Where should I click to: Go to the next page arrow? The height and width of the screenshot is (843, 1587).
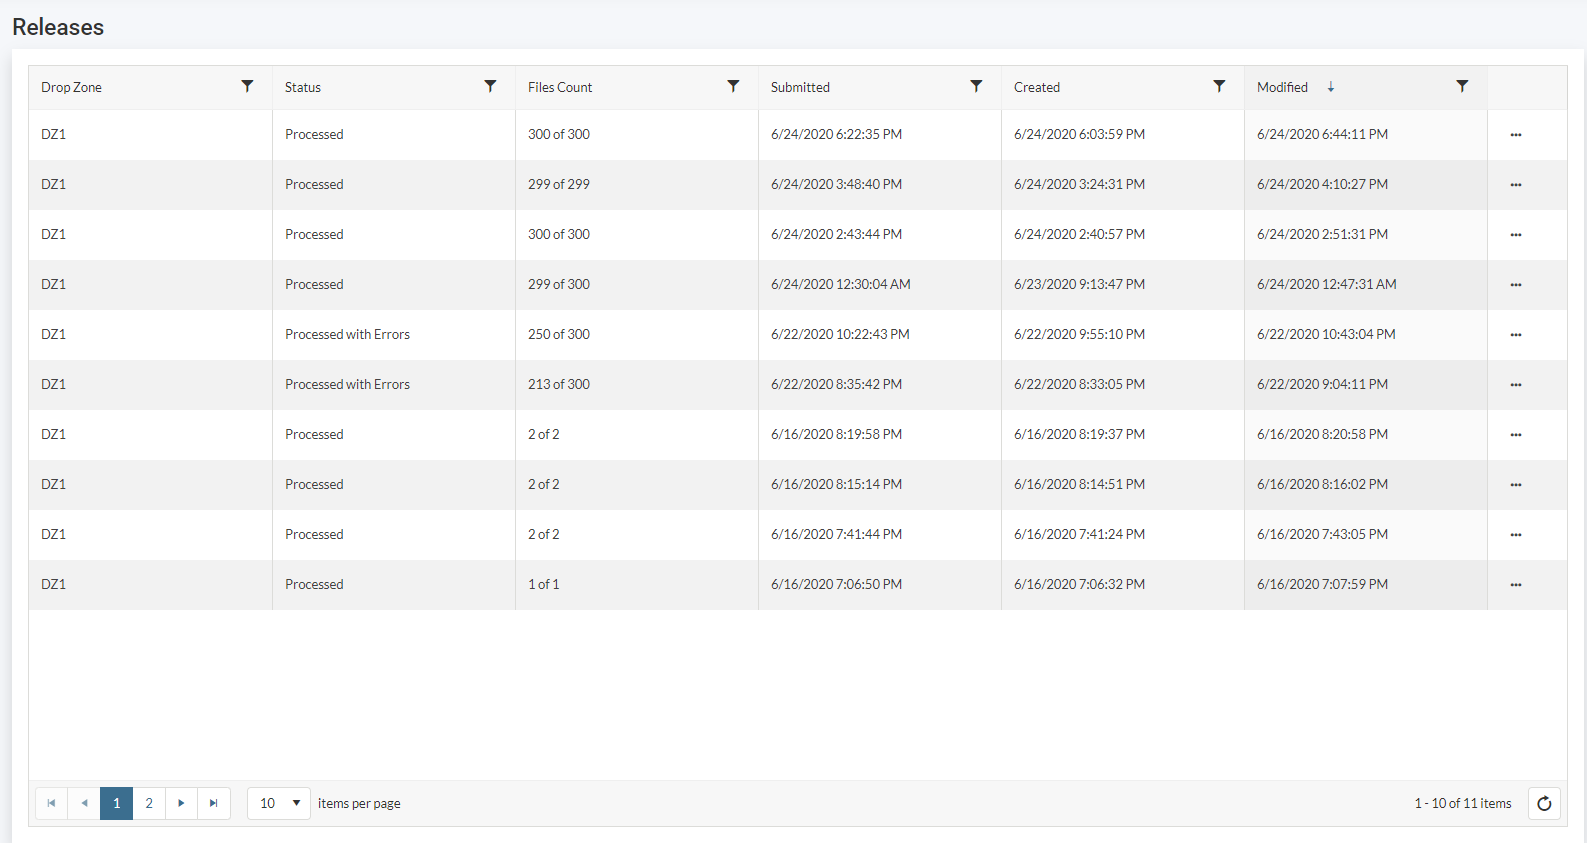[181, 803]
